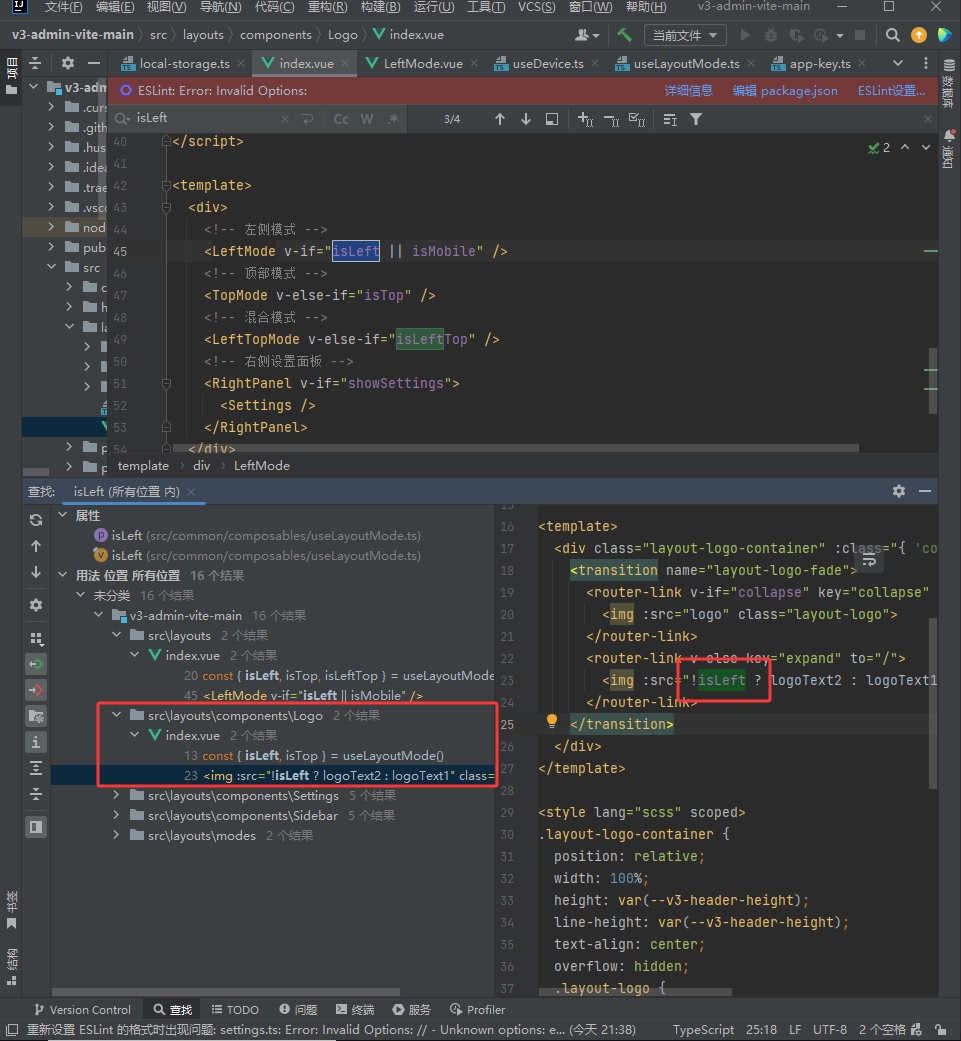
Task: Open Search Everywhere magnifier icon
Action: pos(893,35)
